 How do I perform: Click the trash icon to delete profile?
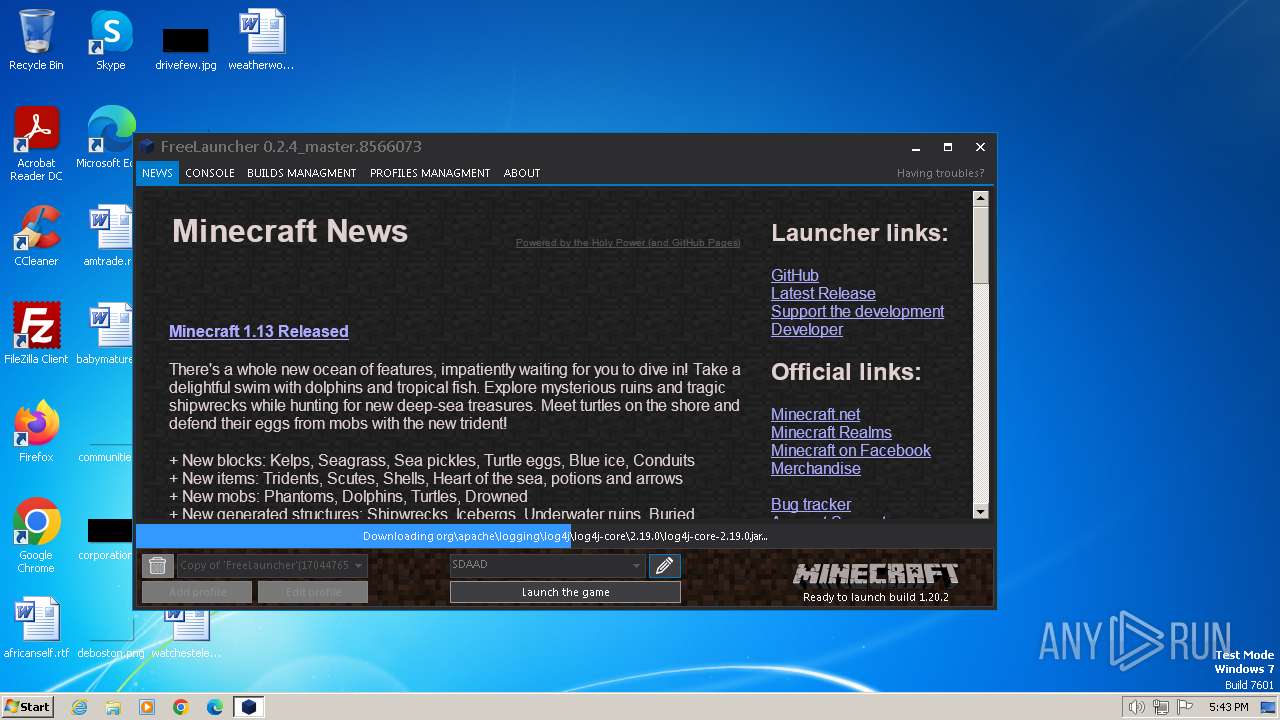coord(157,566)
